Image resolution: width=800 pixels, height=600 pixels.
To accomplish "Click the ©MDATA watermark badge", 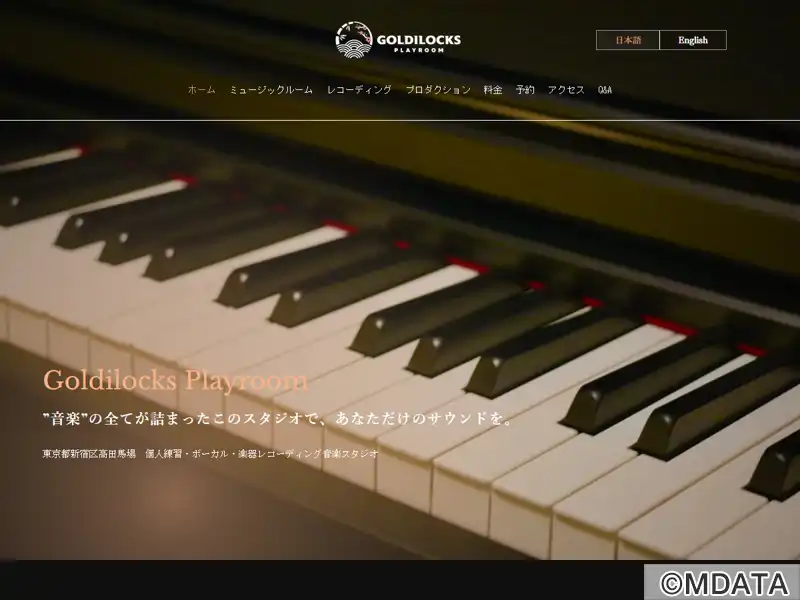I will pos(722,582).
